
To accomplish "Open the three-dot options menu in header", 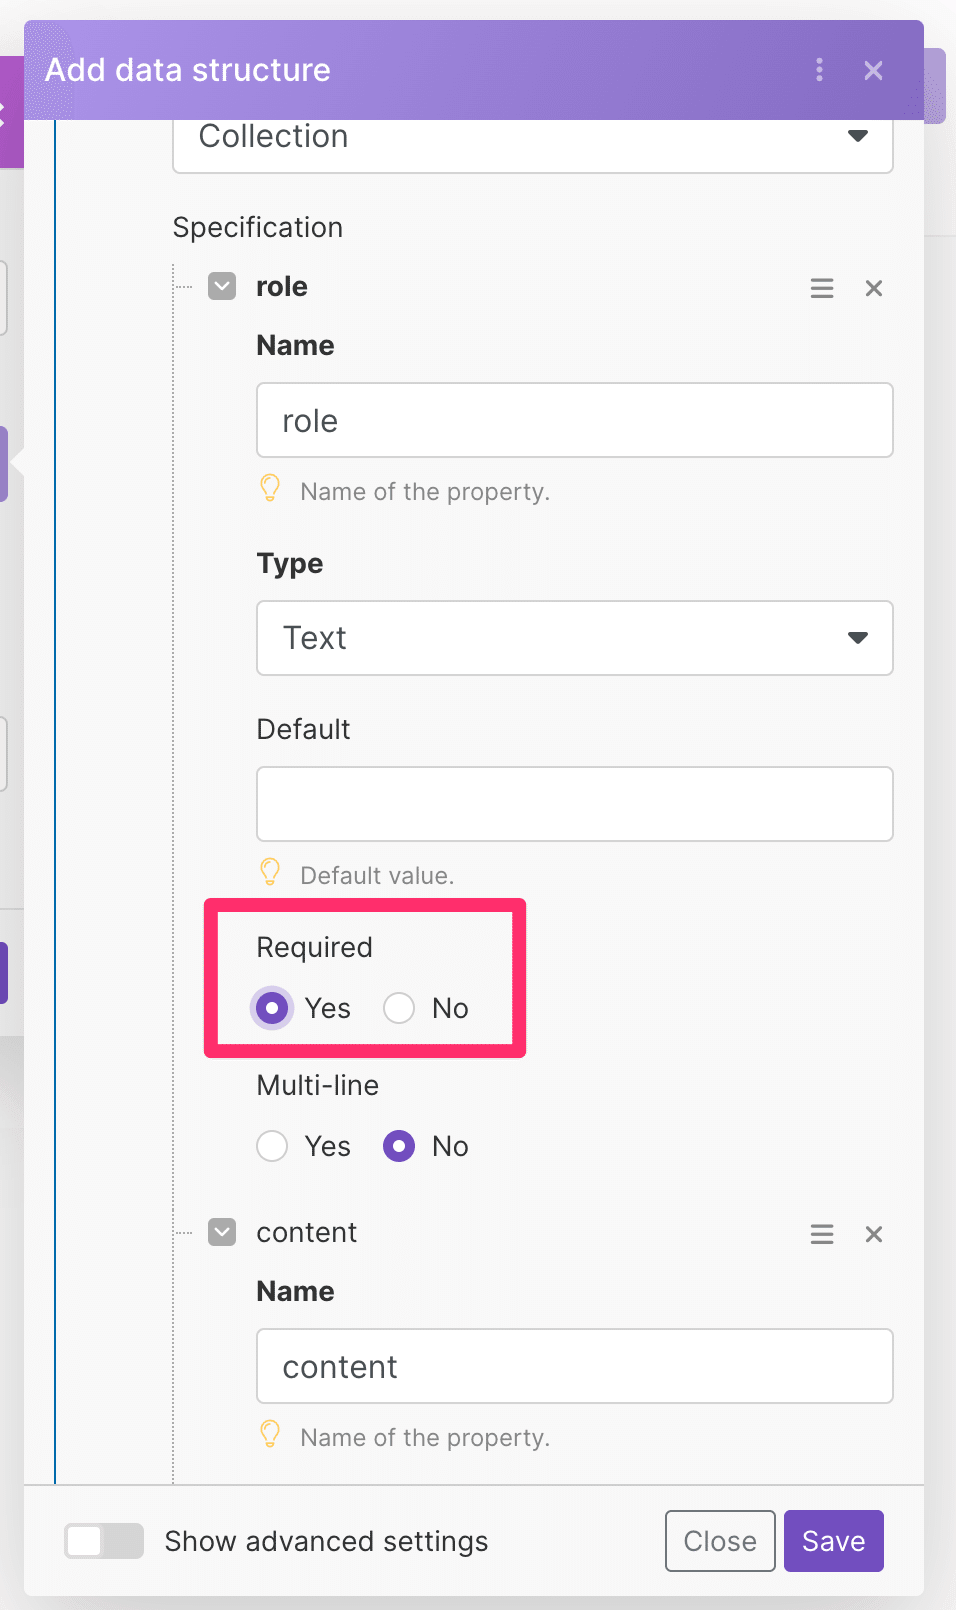I will [819, 70].
